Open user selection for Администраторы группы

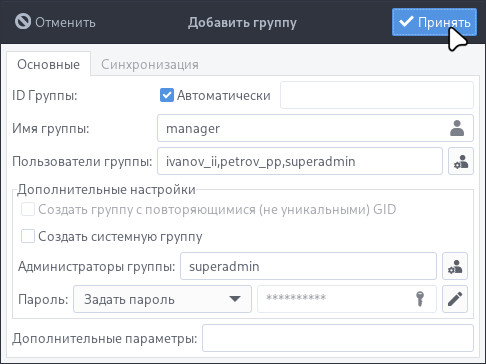coord(455,266)
